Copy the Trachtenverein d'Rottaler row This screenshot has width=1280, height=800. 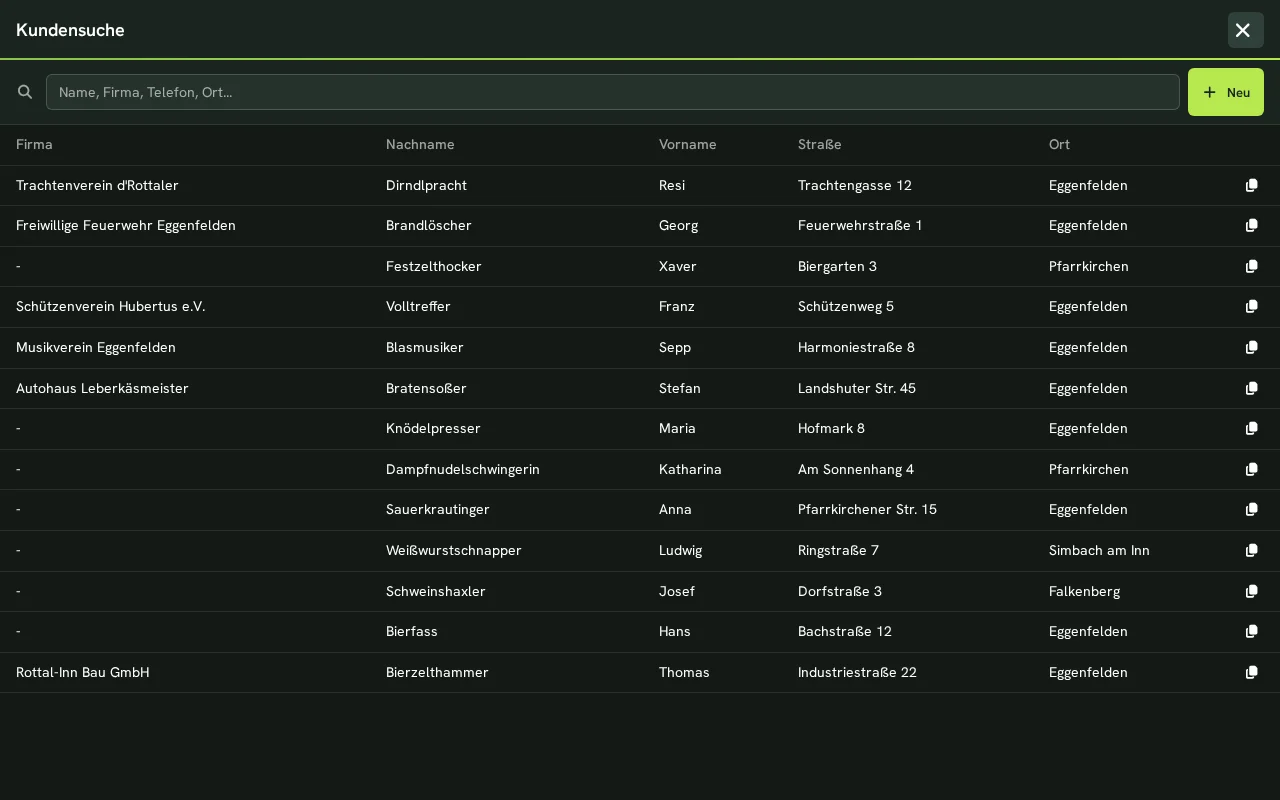1251,185
